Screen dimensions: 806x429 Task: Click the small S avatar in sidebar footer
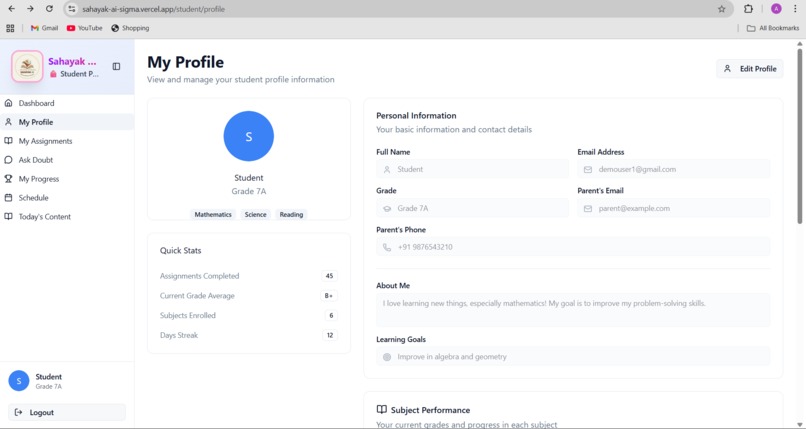(x=19, y=381)
